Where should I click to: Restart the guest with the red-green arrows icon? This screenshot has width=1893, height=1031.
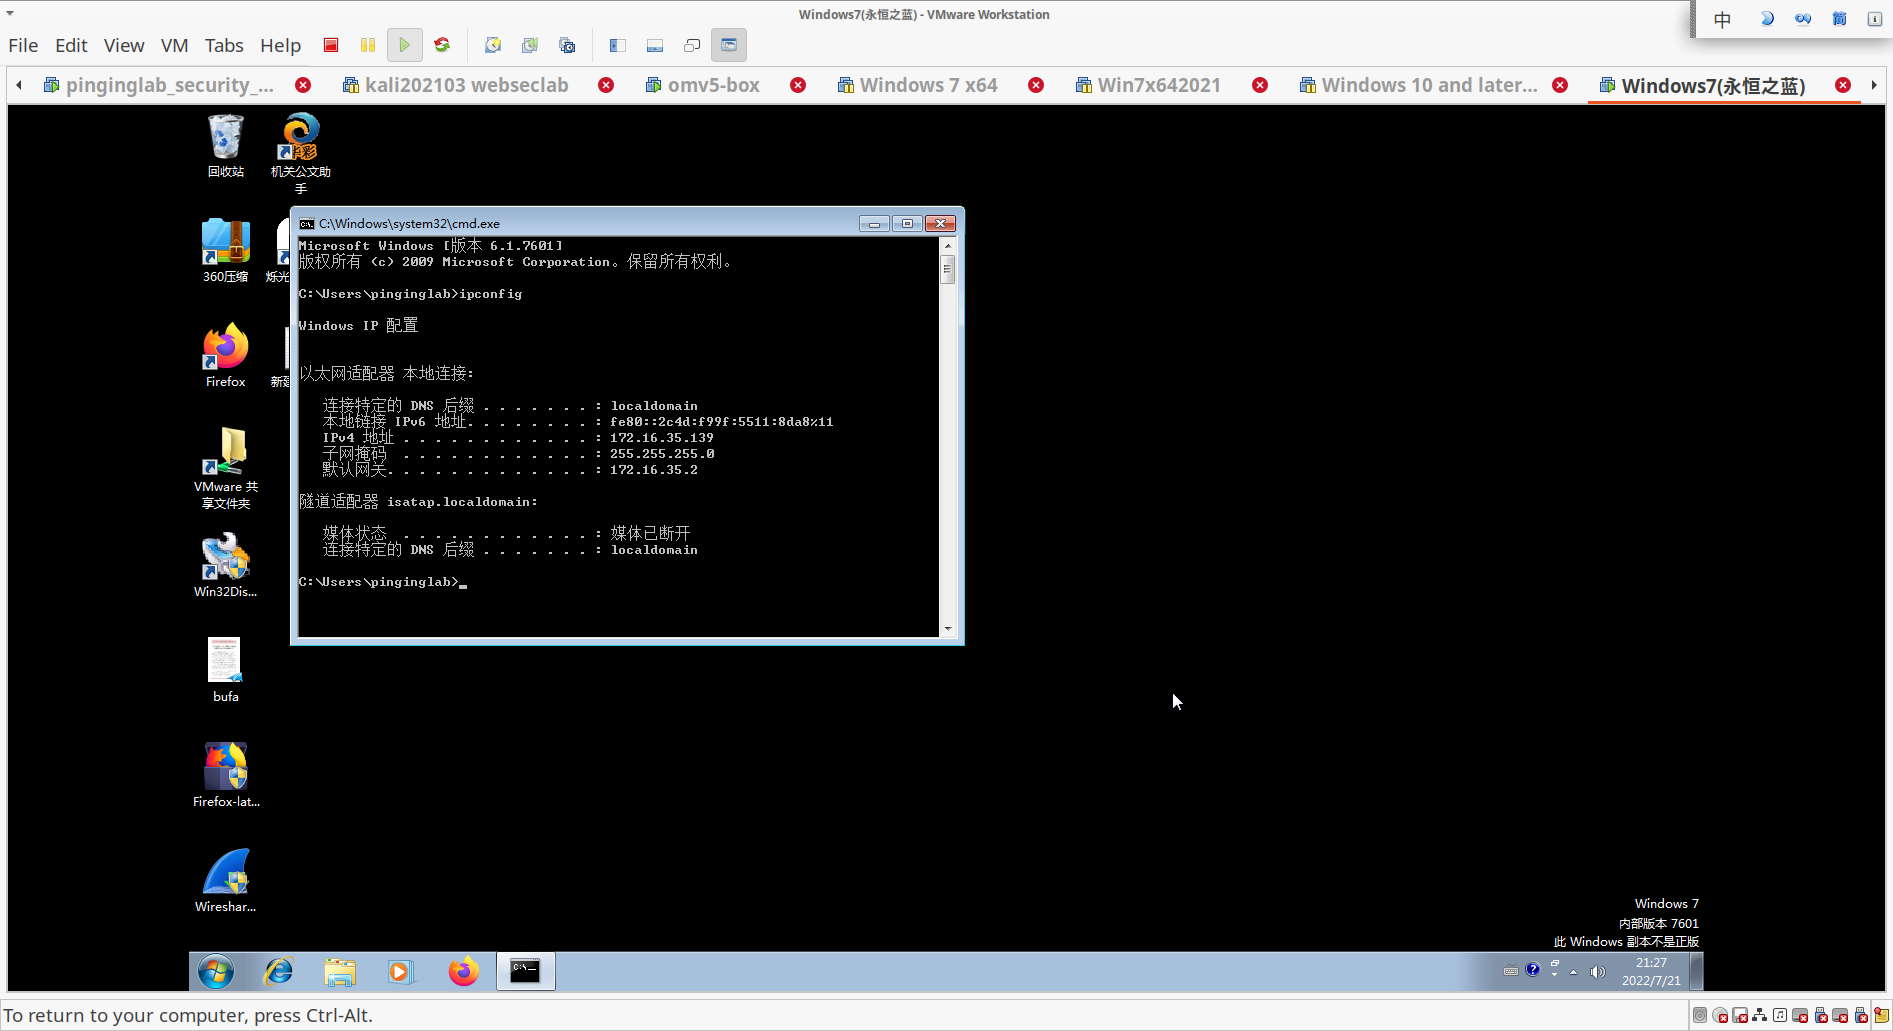[442, 45]
